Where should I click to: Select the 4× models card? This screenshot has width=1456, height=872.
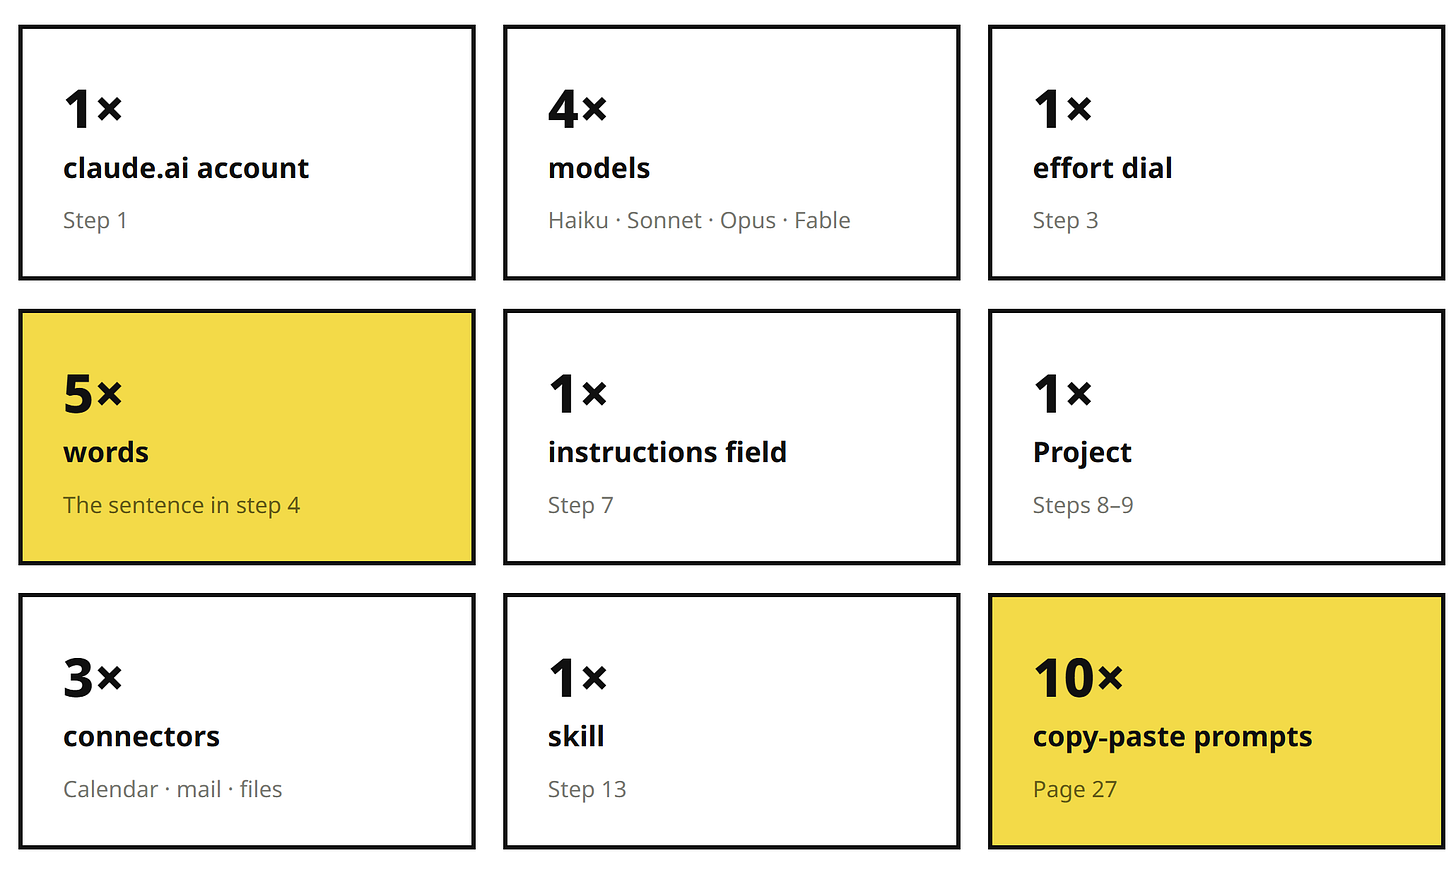(x=732, y=153)
